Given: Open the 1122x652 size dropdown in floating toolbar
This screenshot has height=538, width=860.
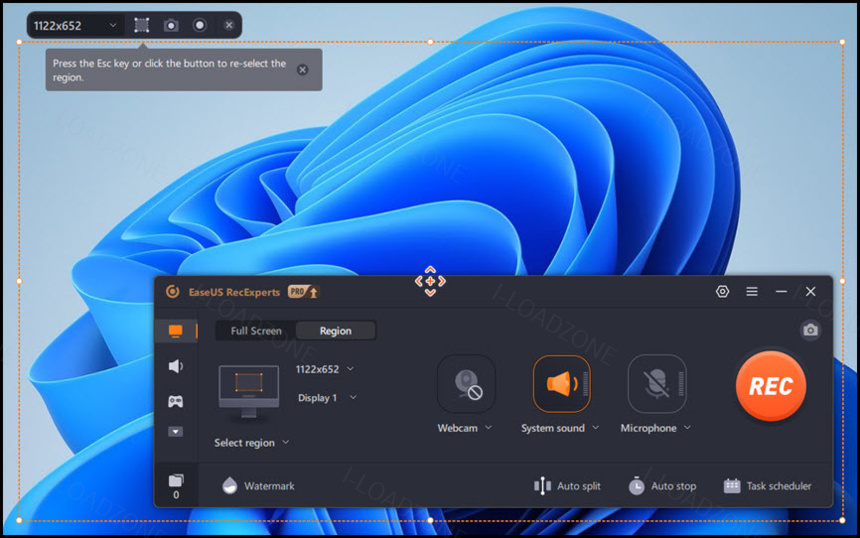Looking at the screenshot, I should 75,26.
